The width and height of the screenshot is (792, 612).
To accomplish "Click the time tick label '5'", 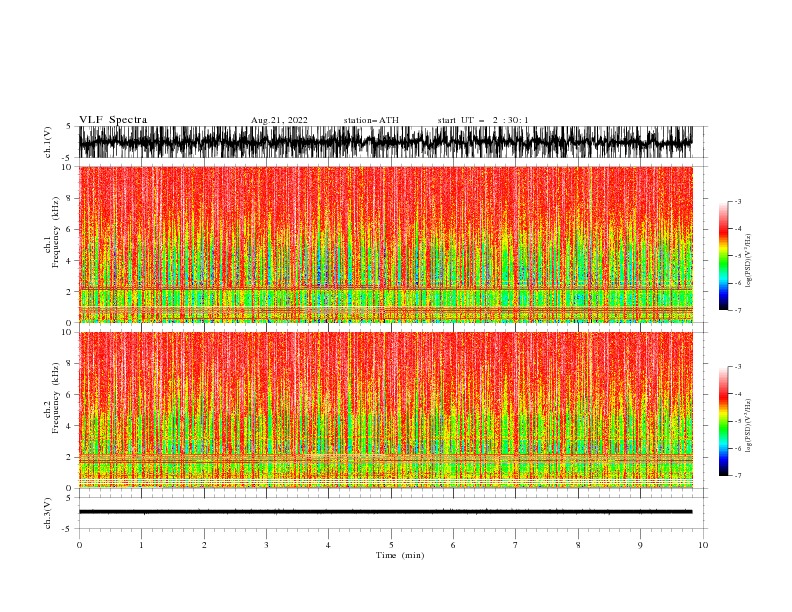I will pos(391,545).
